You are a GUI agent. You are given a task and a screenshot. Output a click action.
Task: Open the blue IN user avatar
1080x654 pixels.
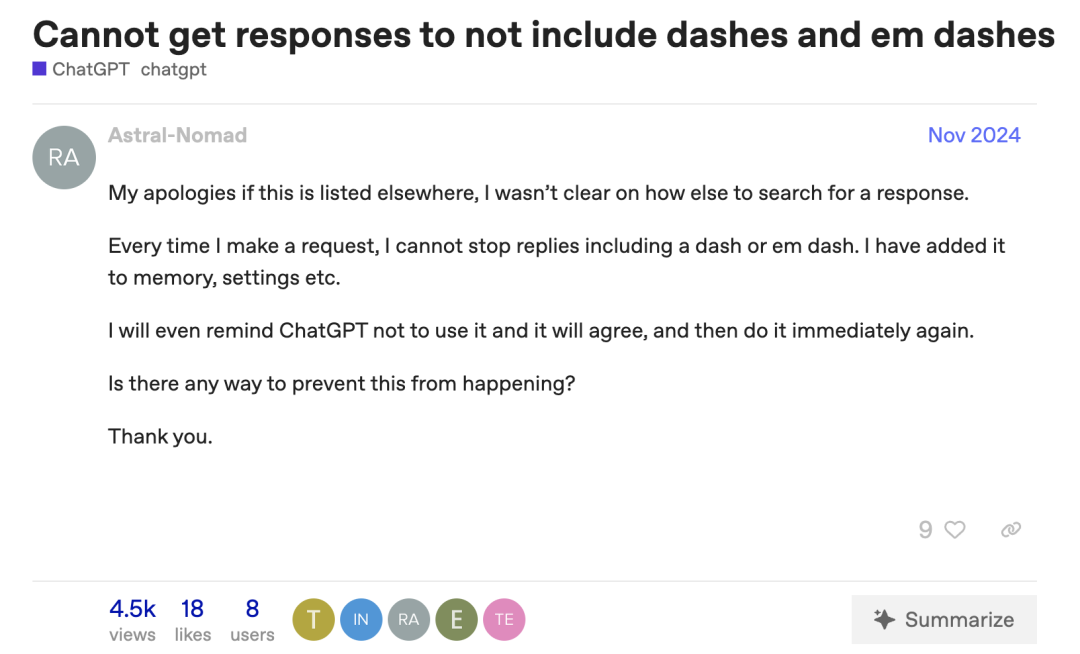coord(361,620)
